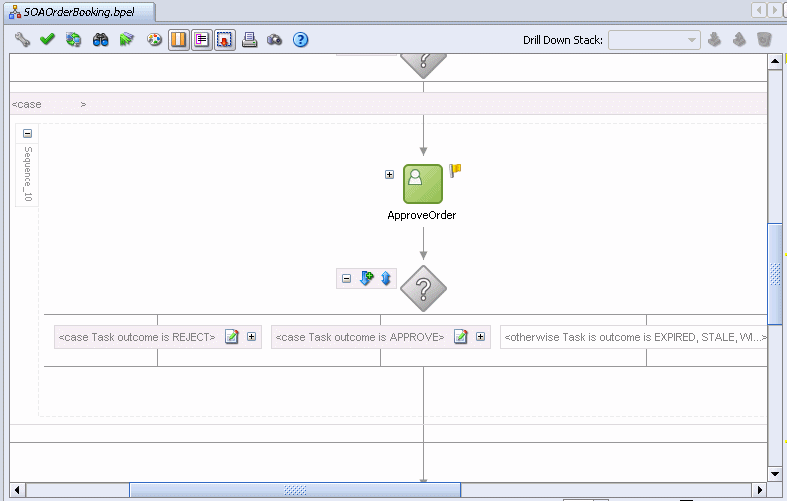Viewport: 787px width, 501px height.
Task: Open help with the blue question mark
Action: tap(300, 40)
